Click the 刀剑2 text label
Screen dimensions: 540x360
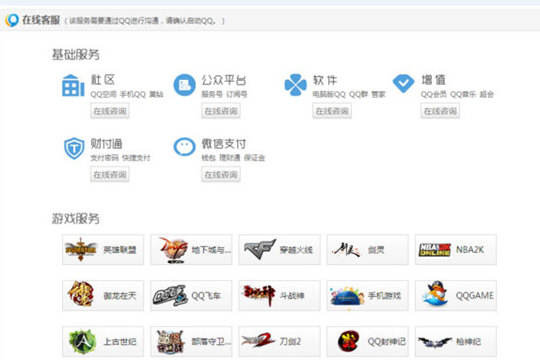point(290,341)
